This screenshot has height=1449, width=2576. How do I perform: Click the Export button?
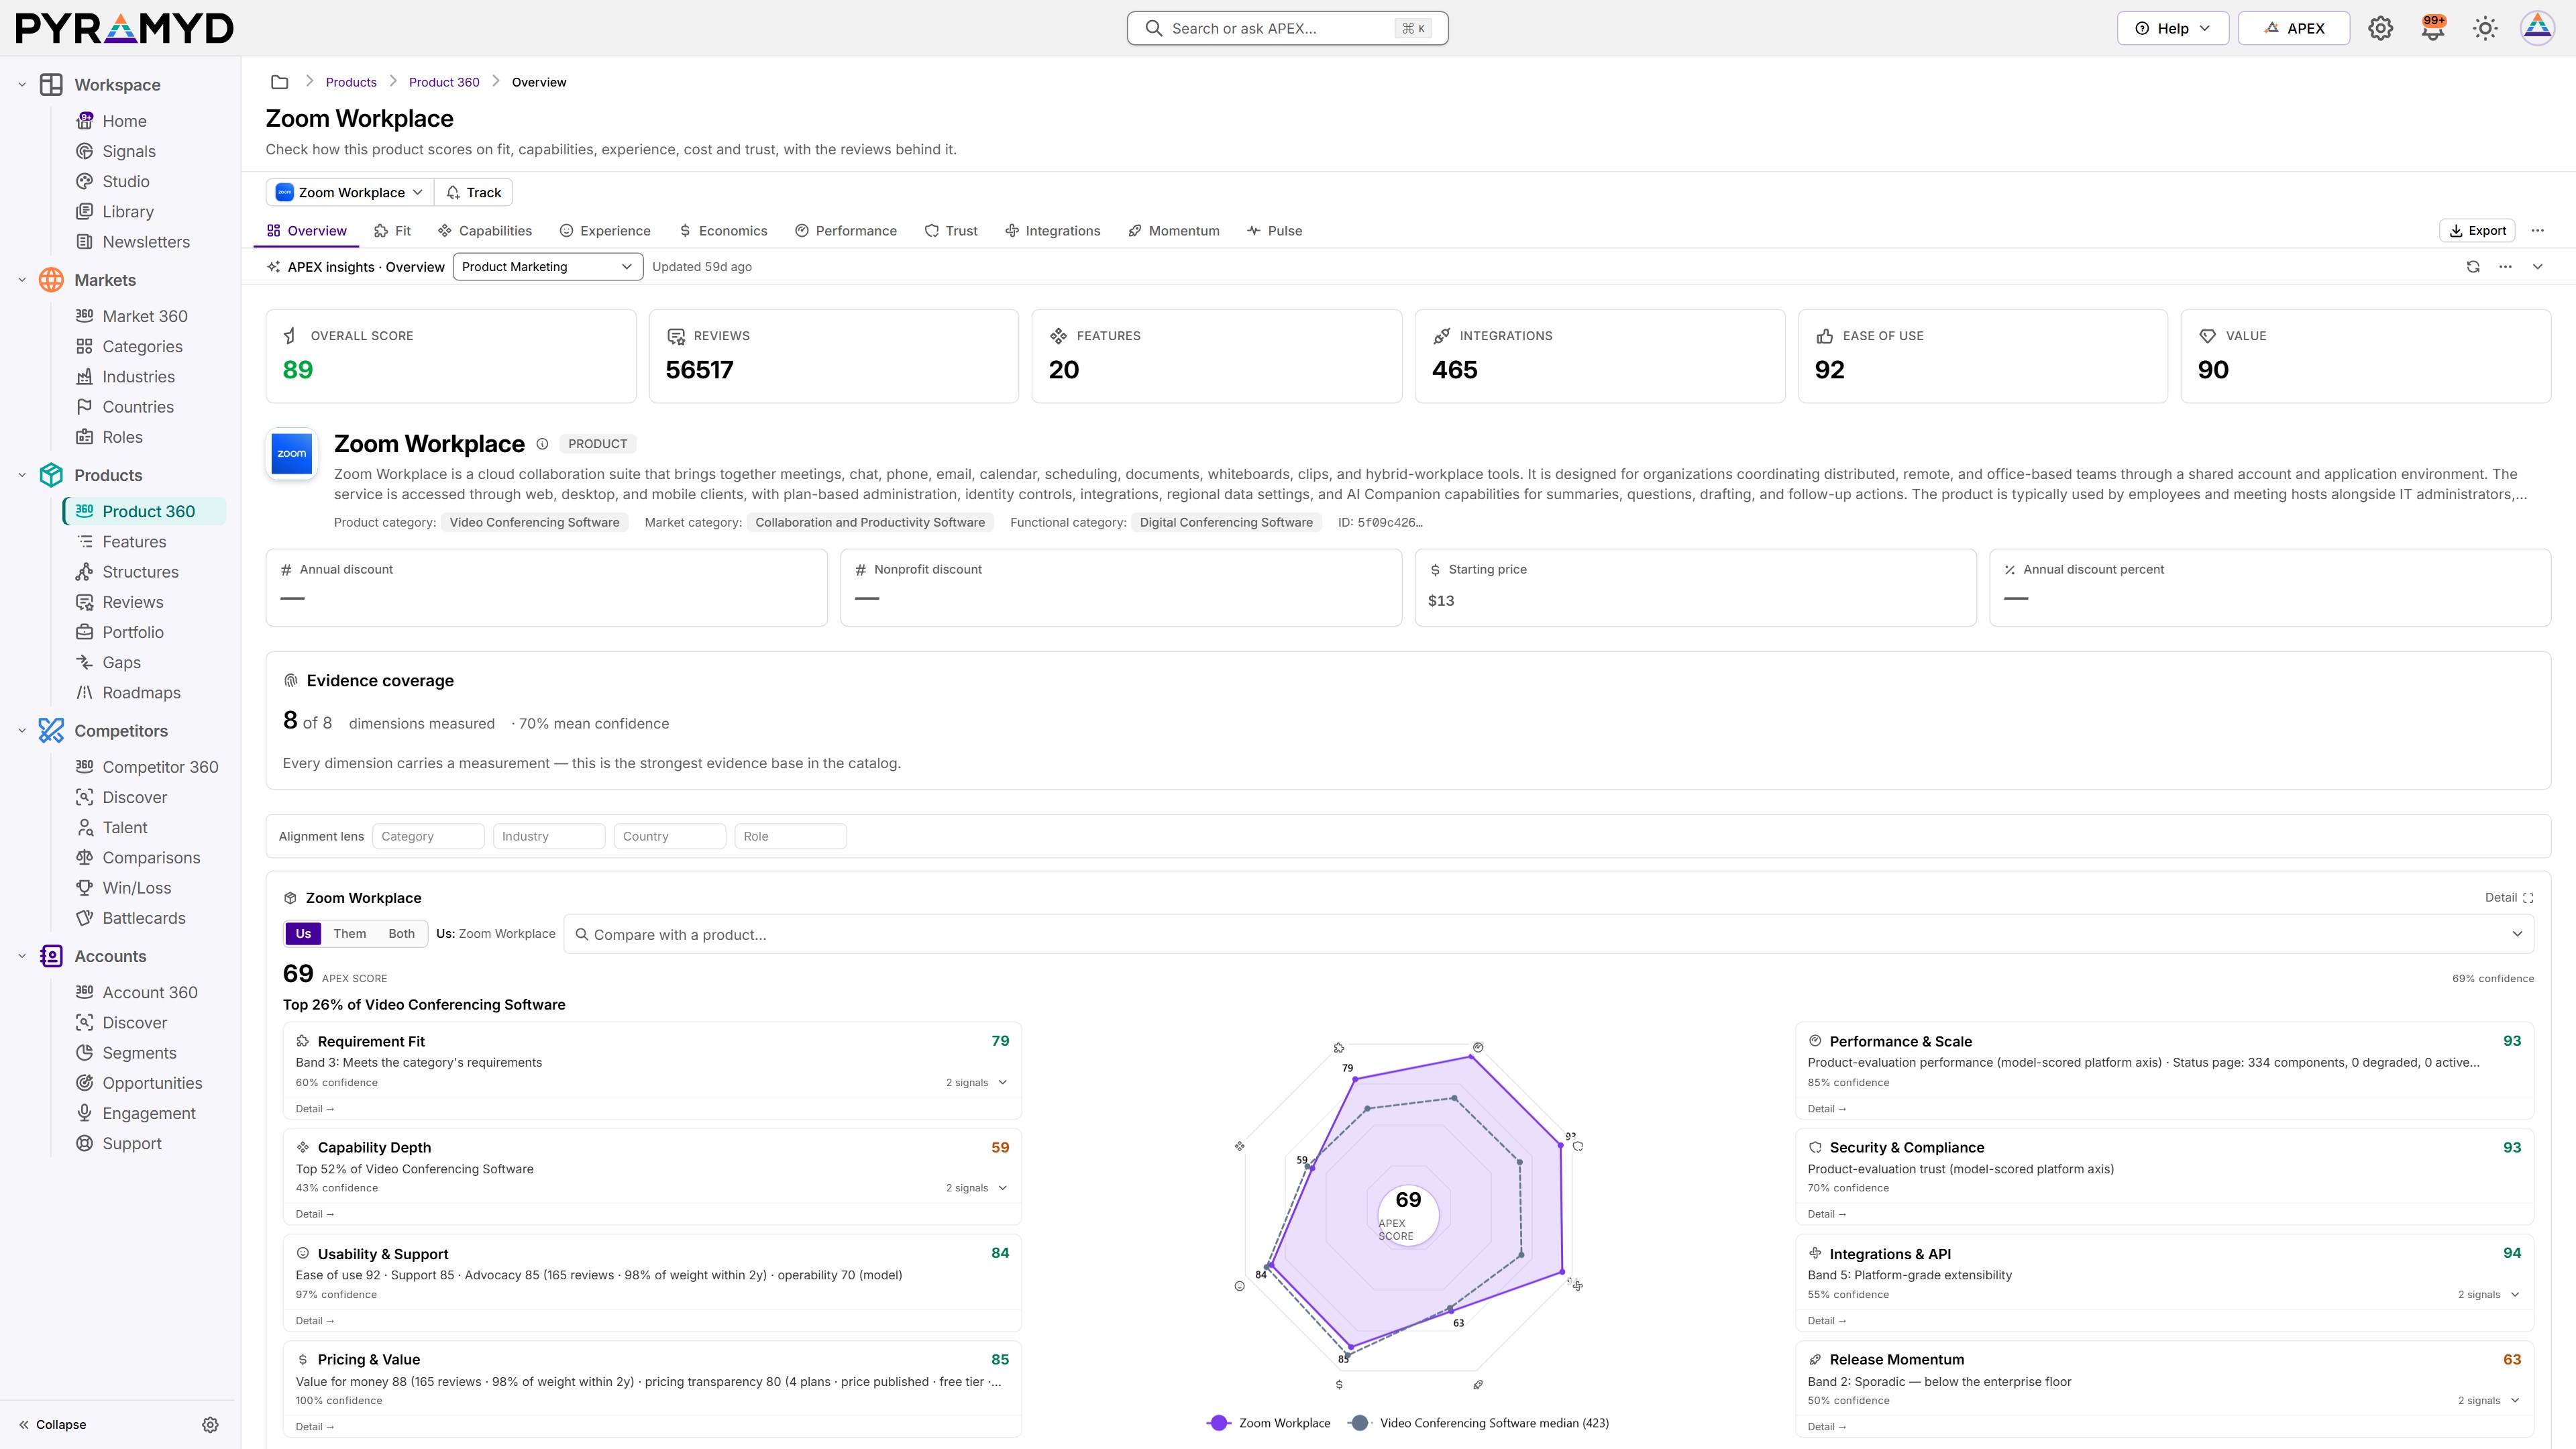tap(2477, 231)
